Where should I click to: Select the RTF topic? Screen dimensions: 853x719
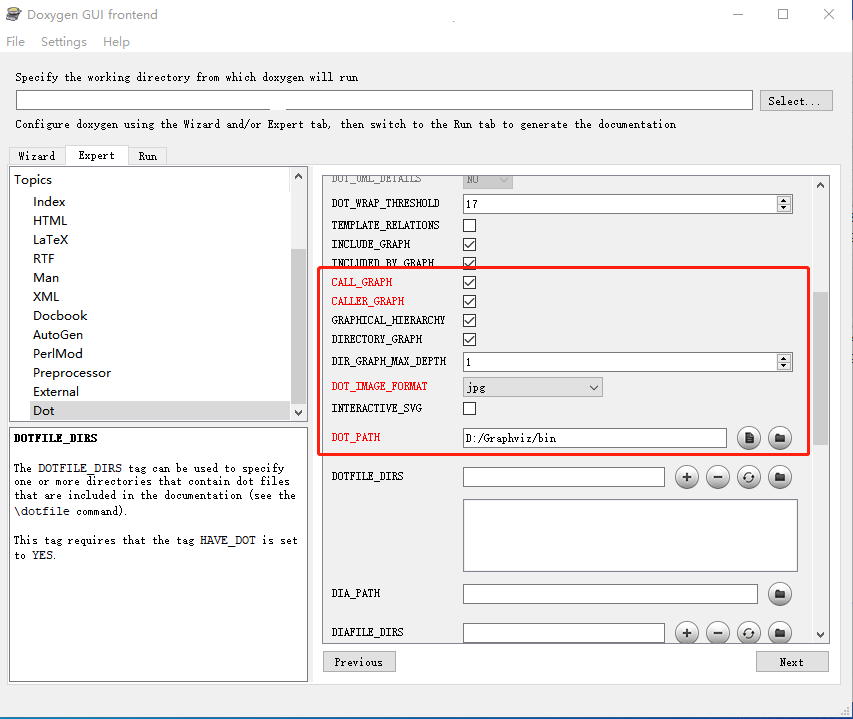coord(44,259)
